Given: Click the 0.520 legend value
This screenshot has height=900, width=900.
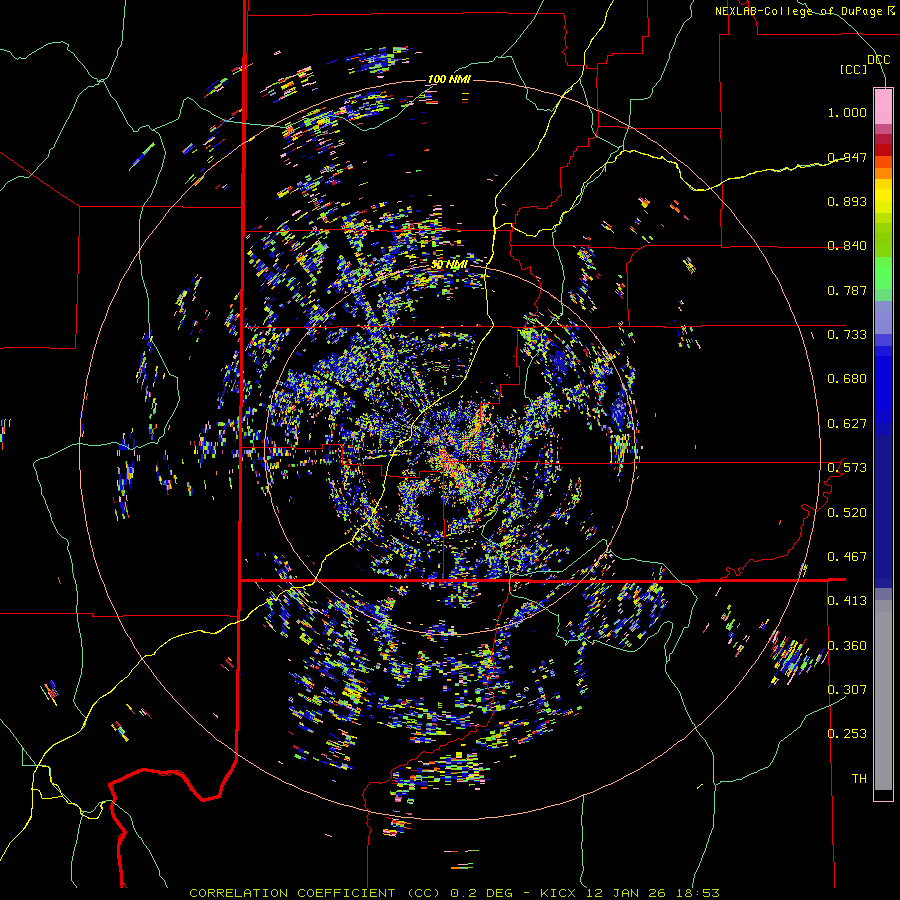Looking at the screenshot, I should [x=847, y=513].
